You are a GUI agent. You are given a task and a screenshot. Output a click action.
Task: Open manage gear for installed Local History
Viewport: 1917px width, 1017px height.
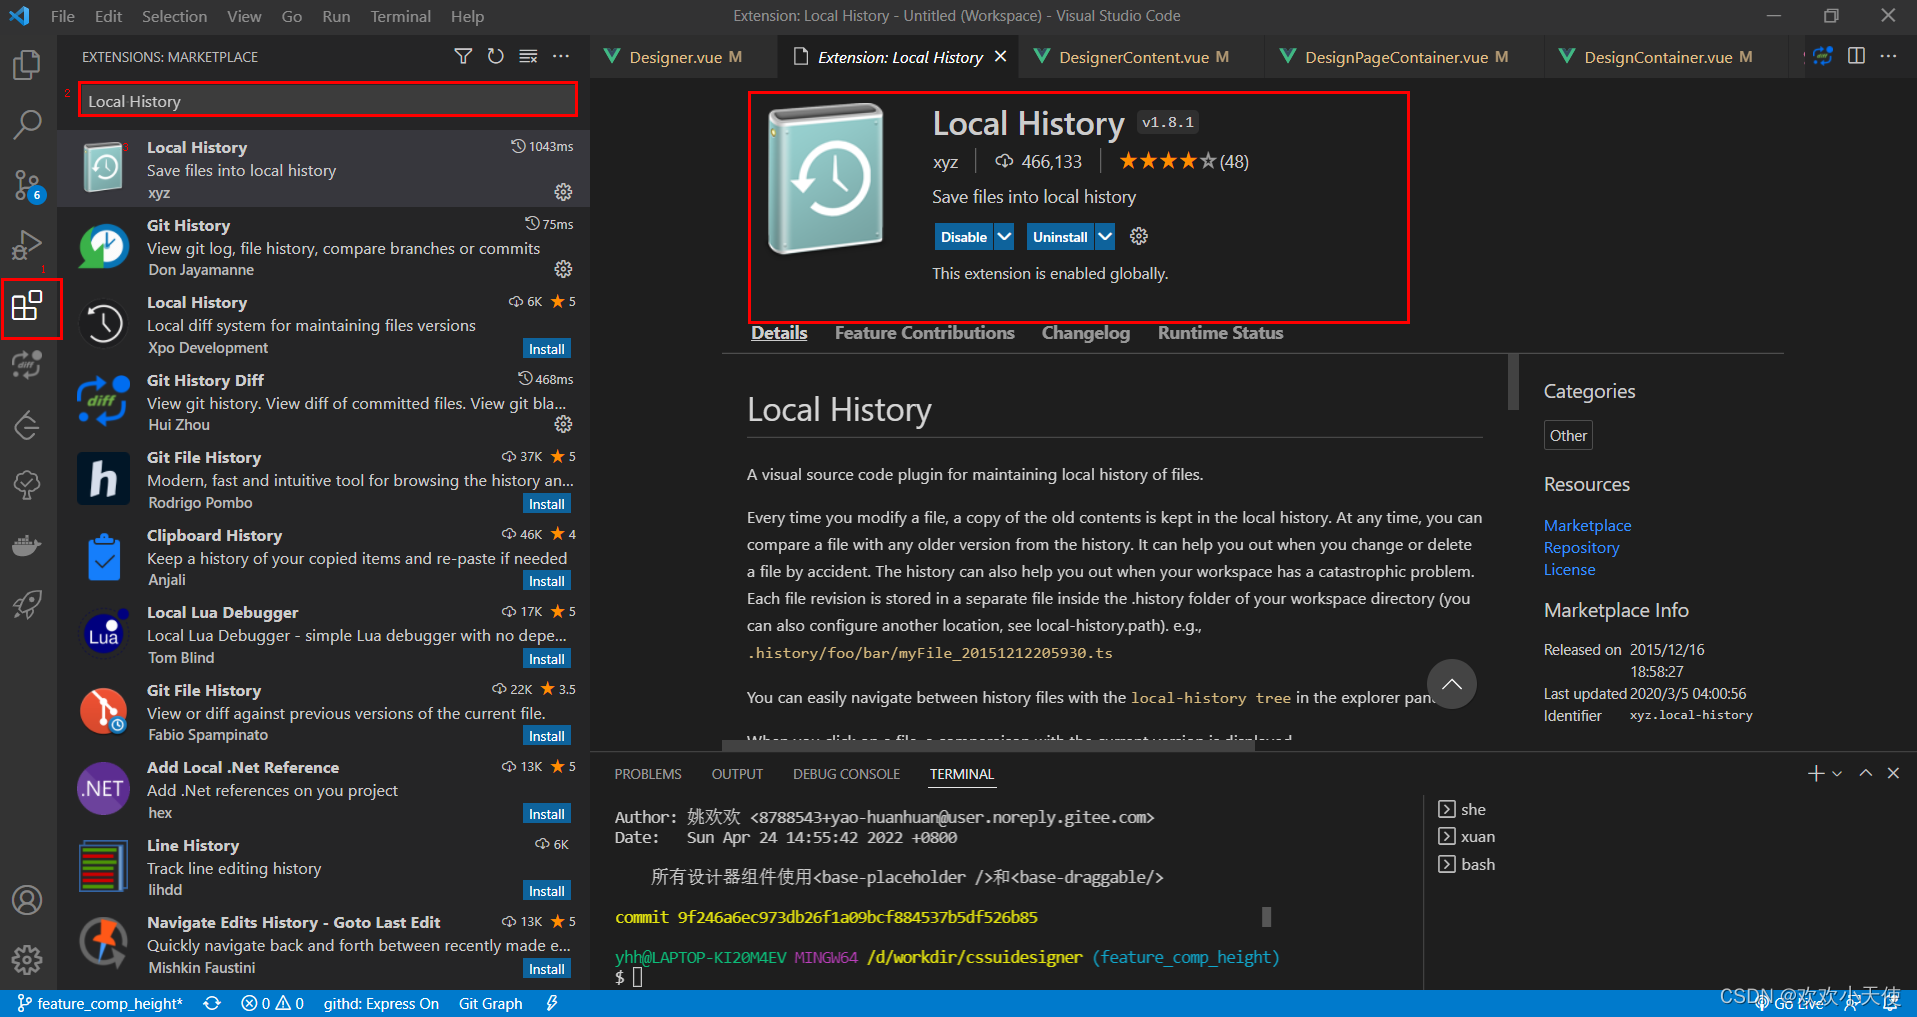563,191
